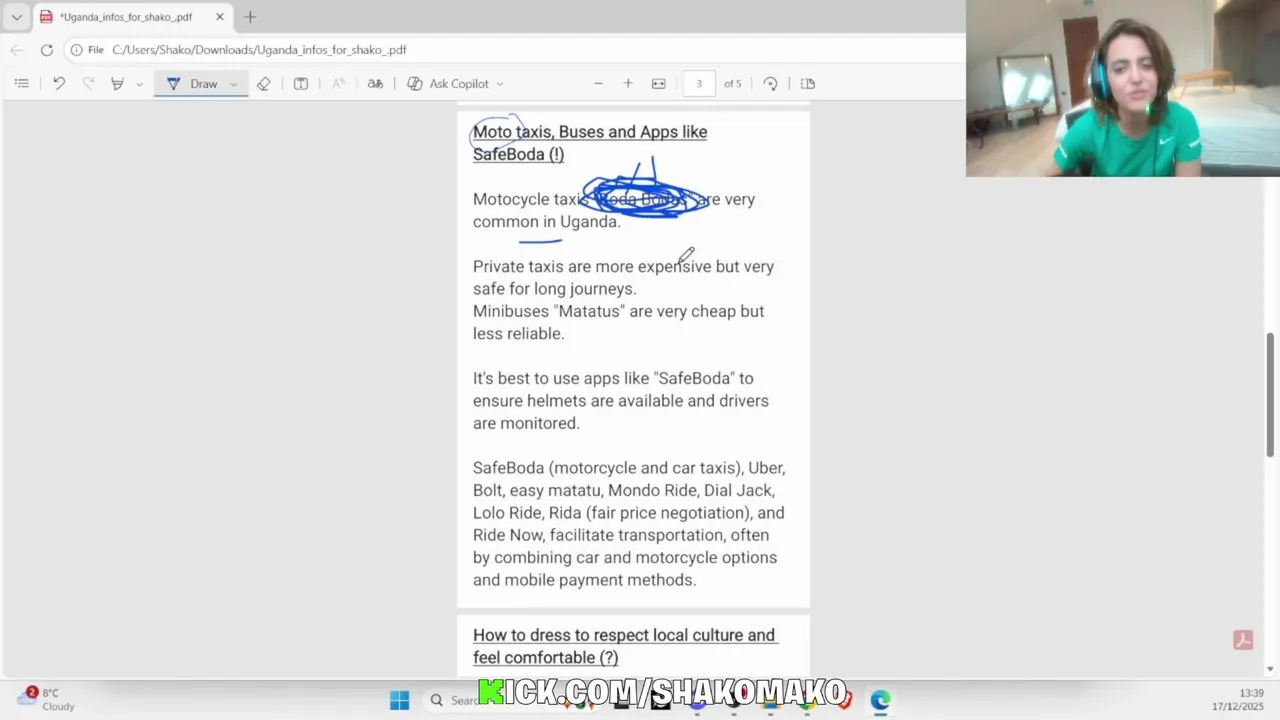Rotate the PDF page
The height and width of the screenshot is (720, 1280).
coord(770,84)
